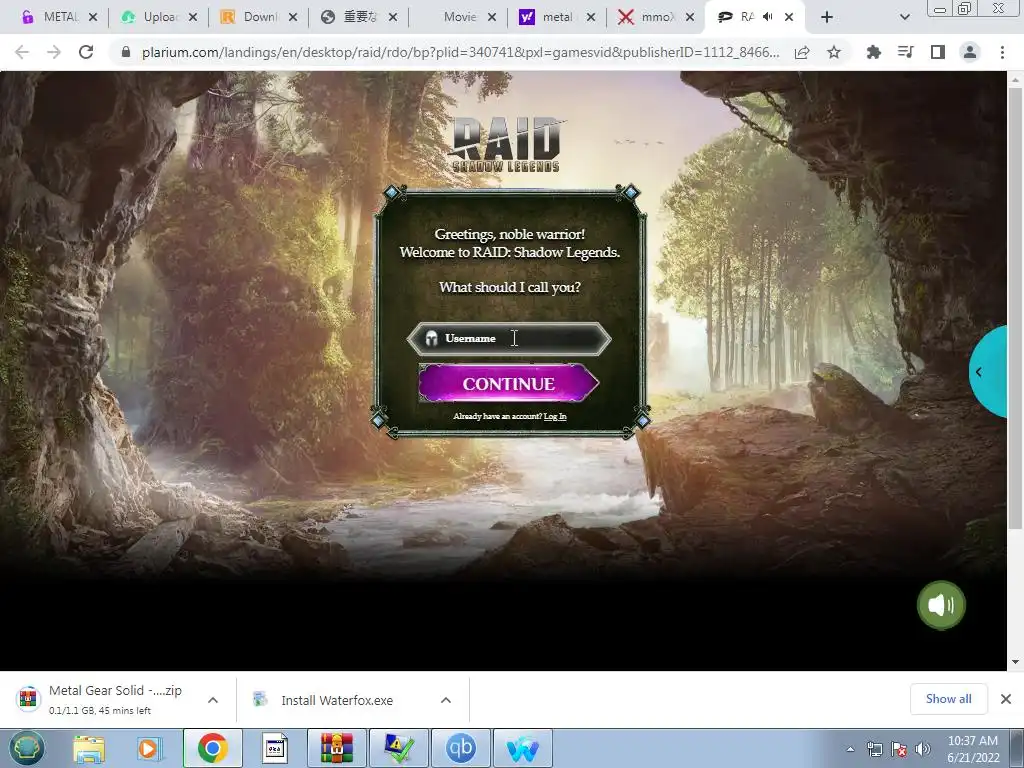Screen dimensions: 1024x768
Task: Toggle the browser side panel icon
Action: click(x=938, y=52)
